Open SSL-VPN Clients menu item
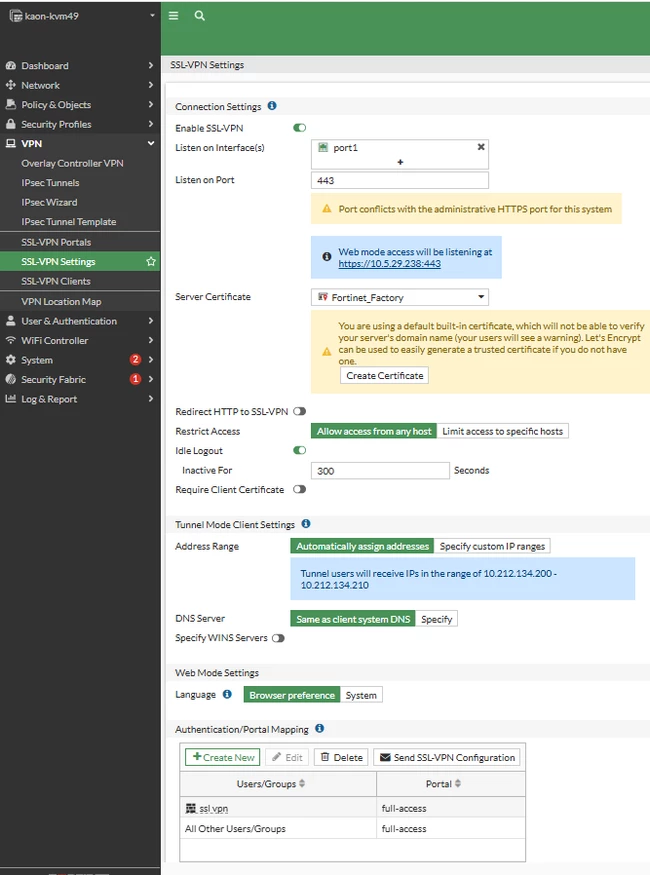 click(56, 281)
